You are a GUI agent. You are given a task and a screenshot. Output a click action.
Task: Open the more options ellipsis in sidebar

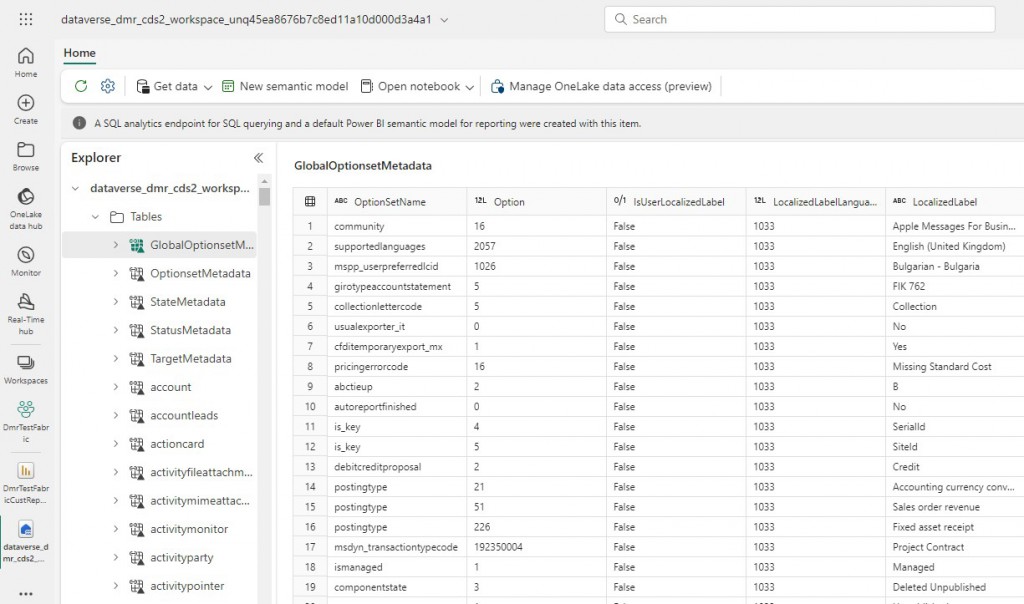point(25,594)
